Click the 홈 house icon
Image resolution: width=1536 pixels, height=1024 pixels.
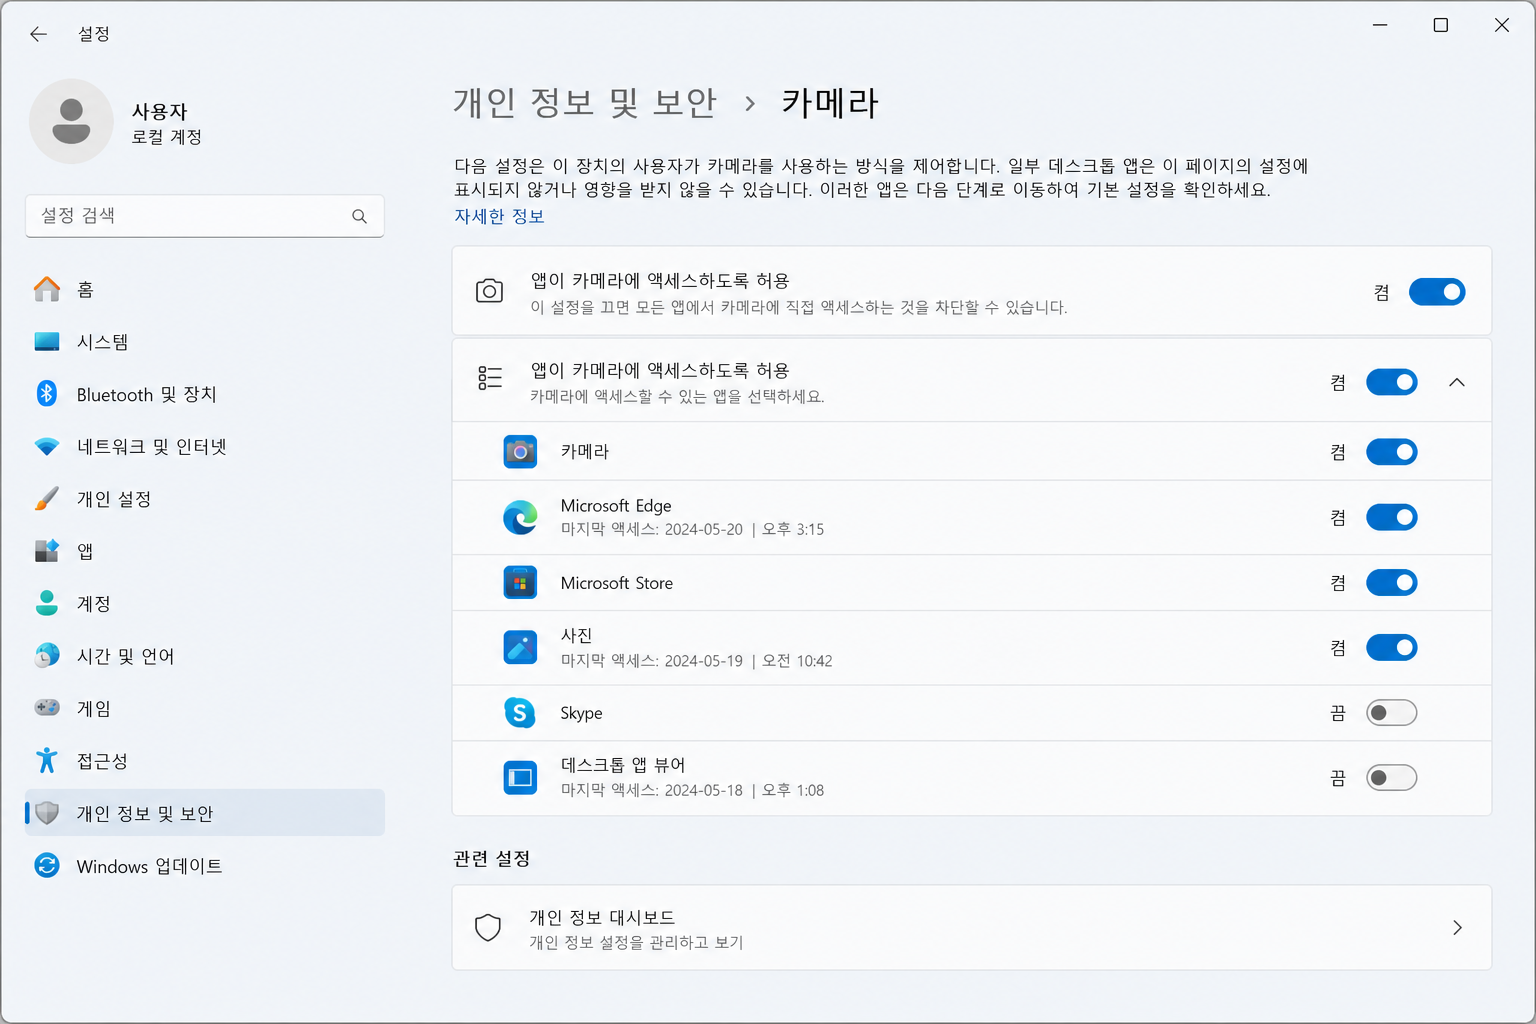coord(47,289)
